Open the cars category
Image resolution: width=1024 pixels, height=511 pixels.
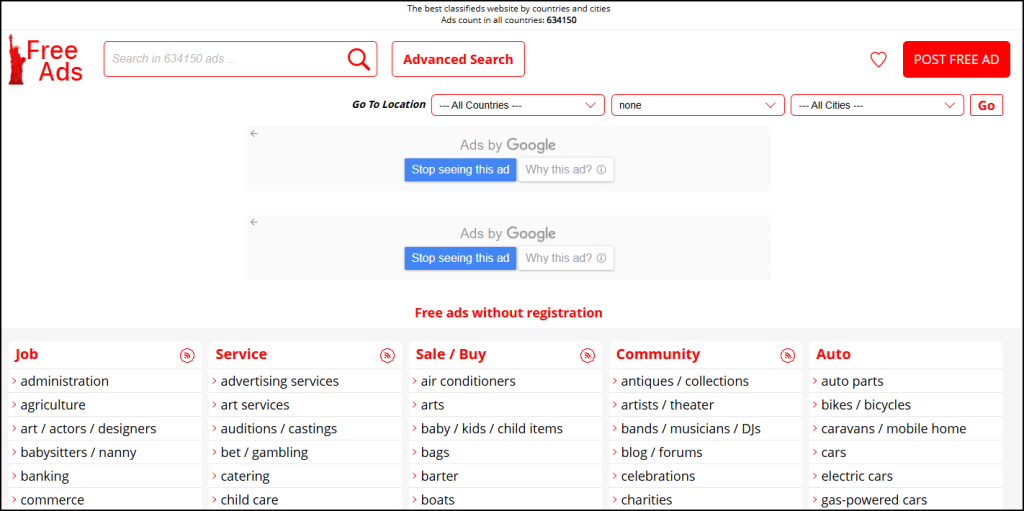tap(833, 452)
